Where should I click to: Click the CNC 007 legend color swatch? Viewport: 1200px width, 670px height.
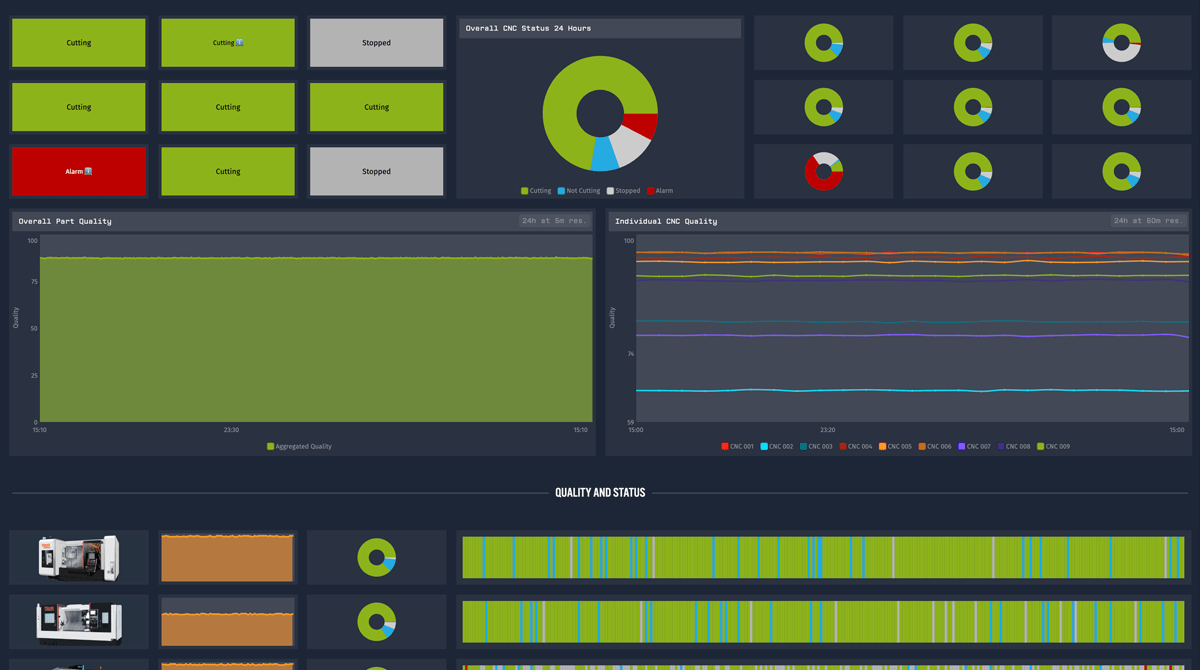(x=962, y=447)
